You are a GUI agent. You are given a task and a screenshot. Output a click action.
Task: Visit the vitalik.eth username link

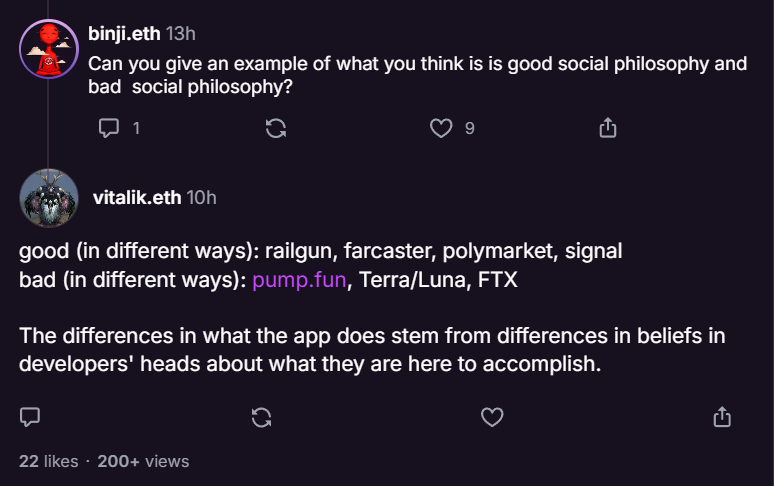tap(137, 197)
